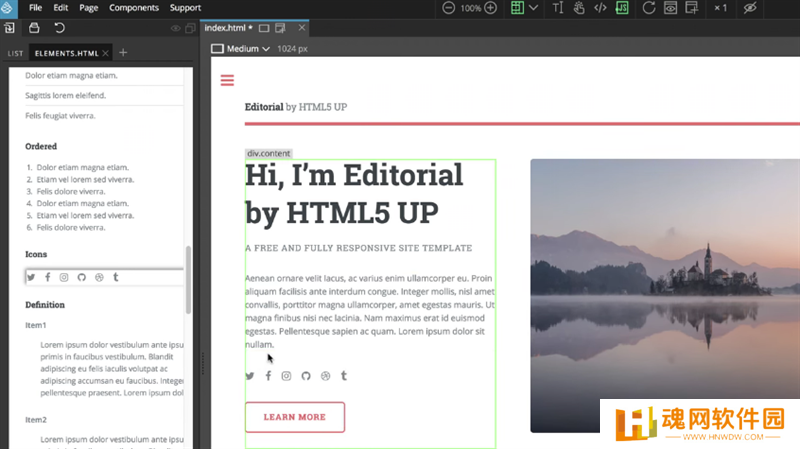Select the text editing tool icon
This screenshot has height=449, width=800.
[x=558, y=8]
